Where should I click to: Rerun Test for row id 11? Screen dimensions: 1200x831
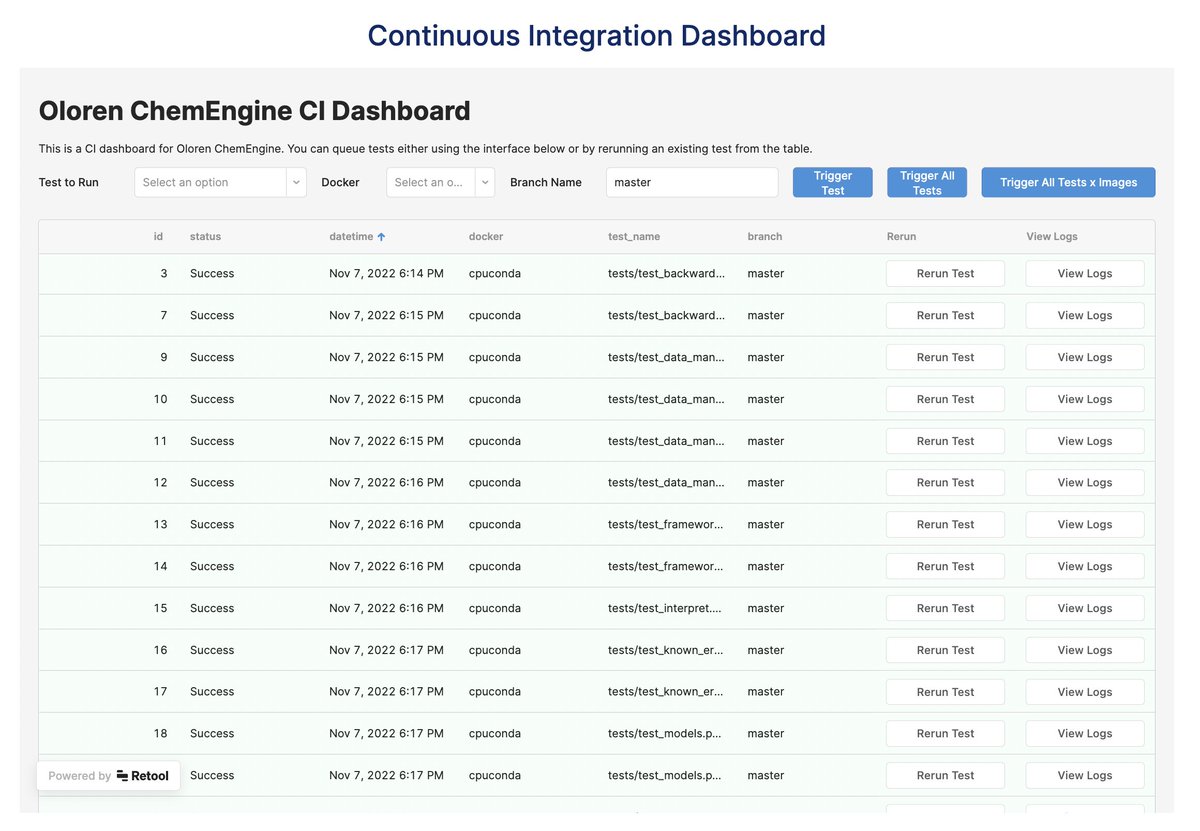point(945,442)
